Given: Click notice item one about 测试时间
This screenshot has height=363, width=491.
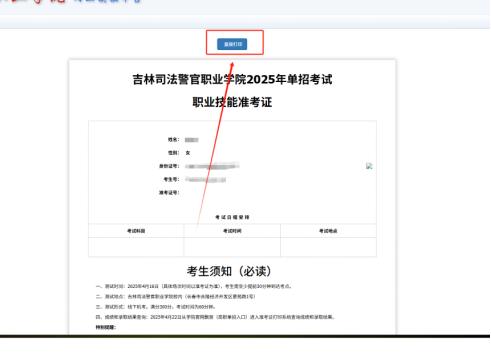Looking at the screenshot, I should 194,286.
